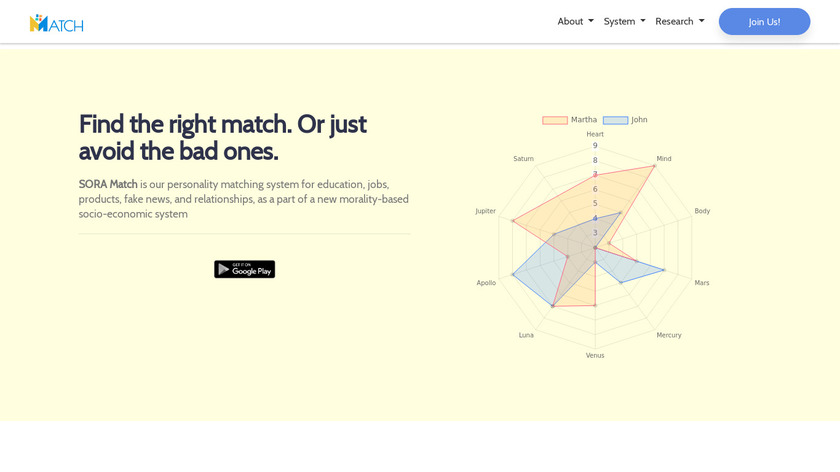Open the About dropdown menu
840x472 pixels.
coord(575,21)
